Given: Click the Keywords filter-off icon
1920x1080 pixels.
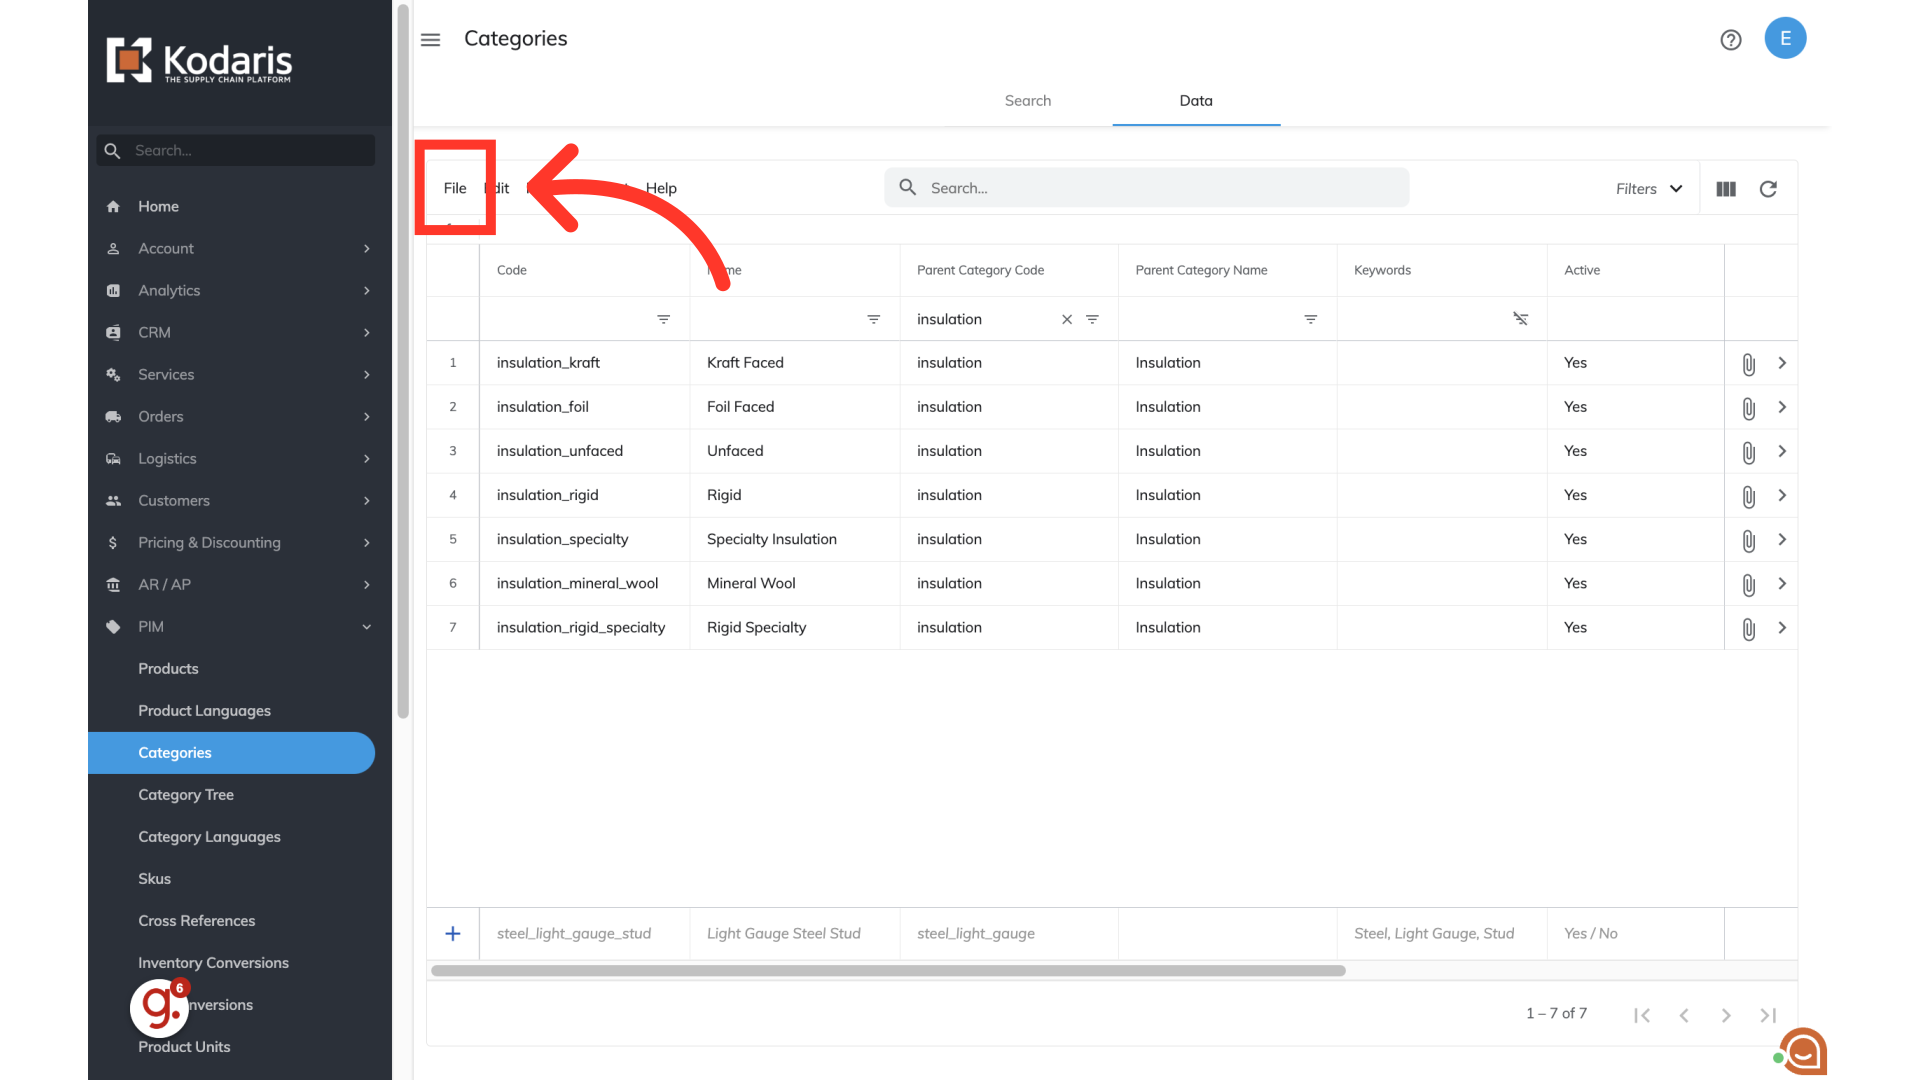Looking at the screenshot, I should click(x=1520, y=319).
